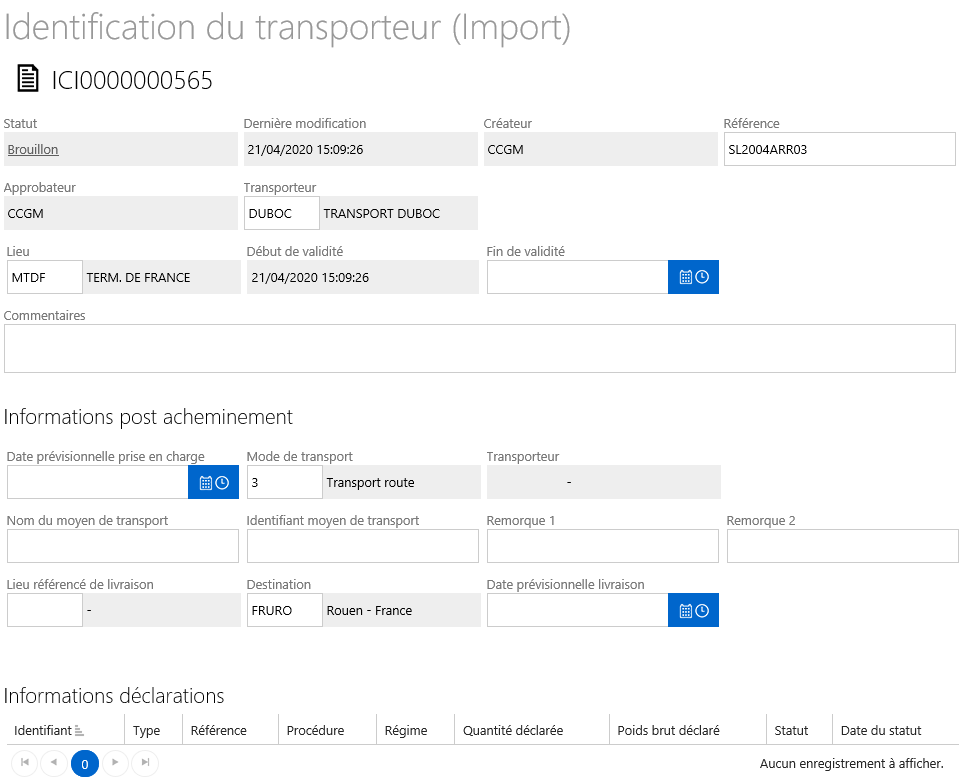The height and width of the screenshot is (782, 959).
Task: Select page 0 in the pager
Action: click(84, 763)
